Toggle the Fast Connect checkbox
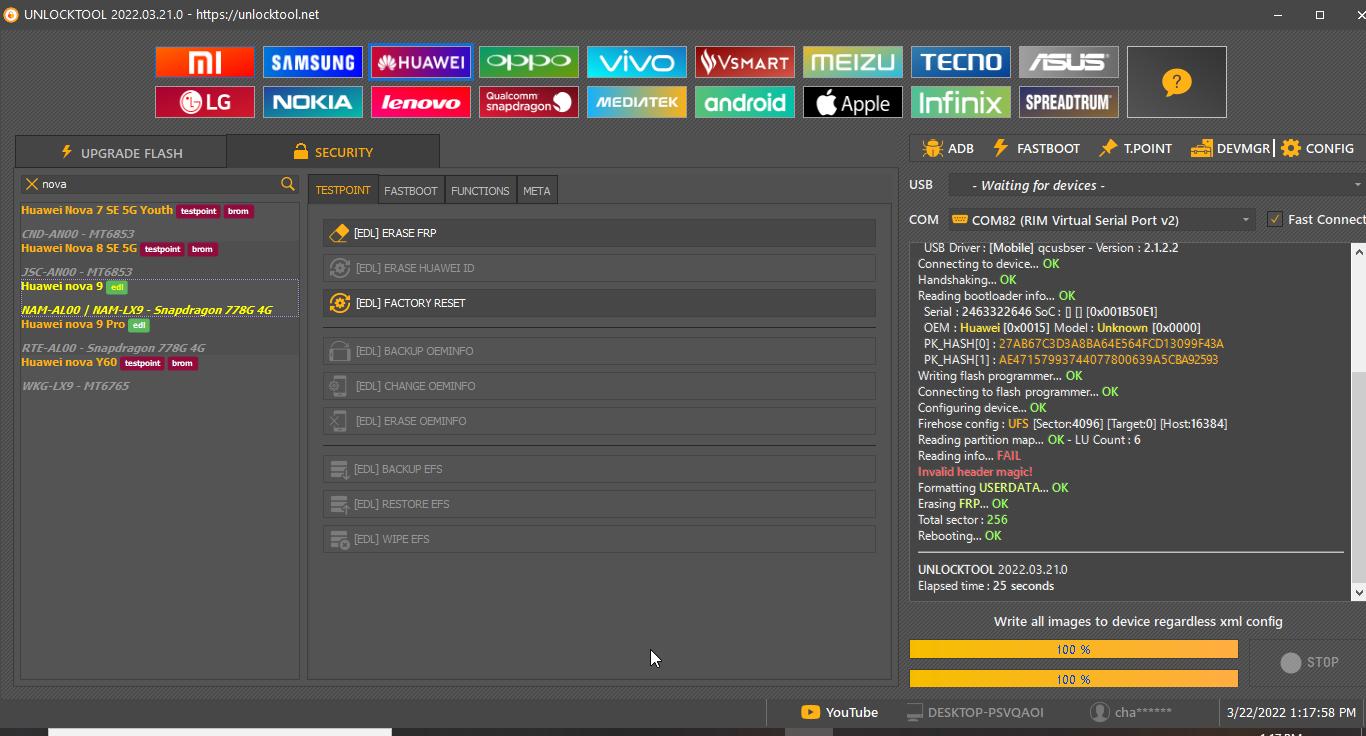 point(1275,219)
